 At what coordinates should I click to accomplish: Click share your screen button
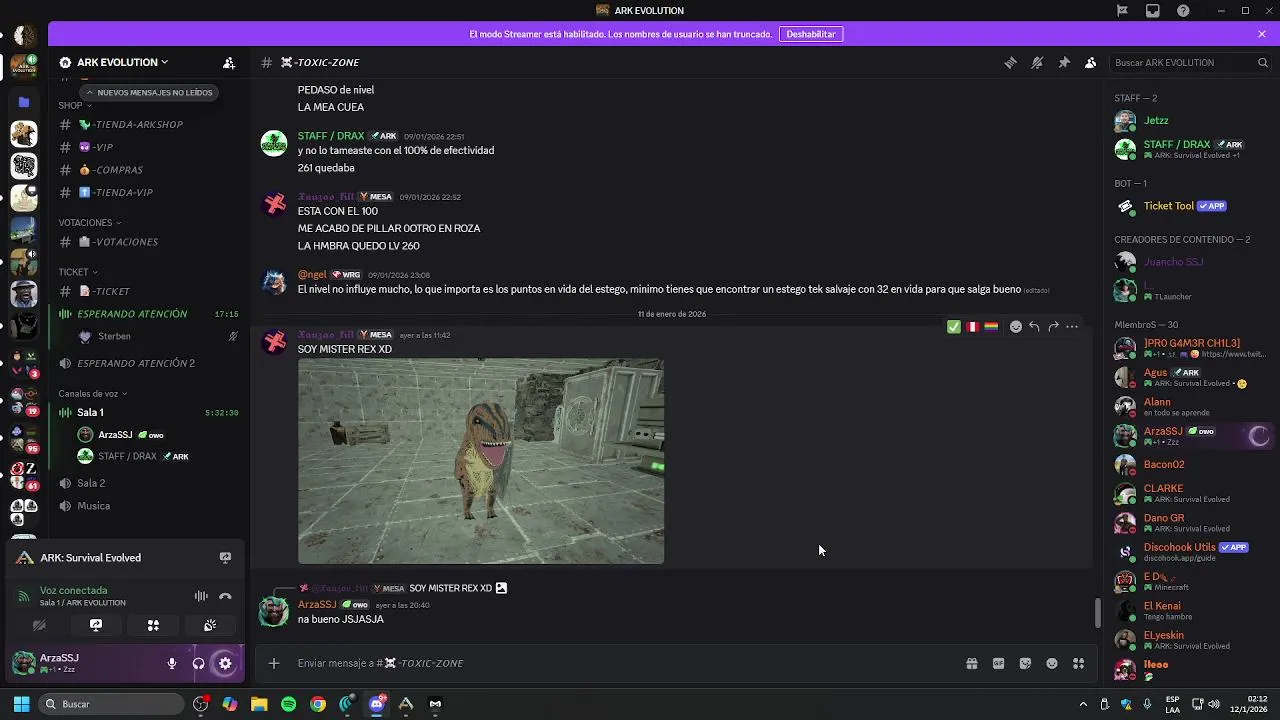coord(96,625)
